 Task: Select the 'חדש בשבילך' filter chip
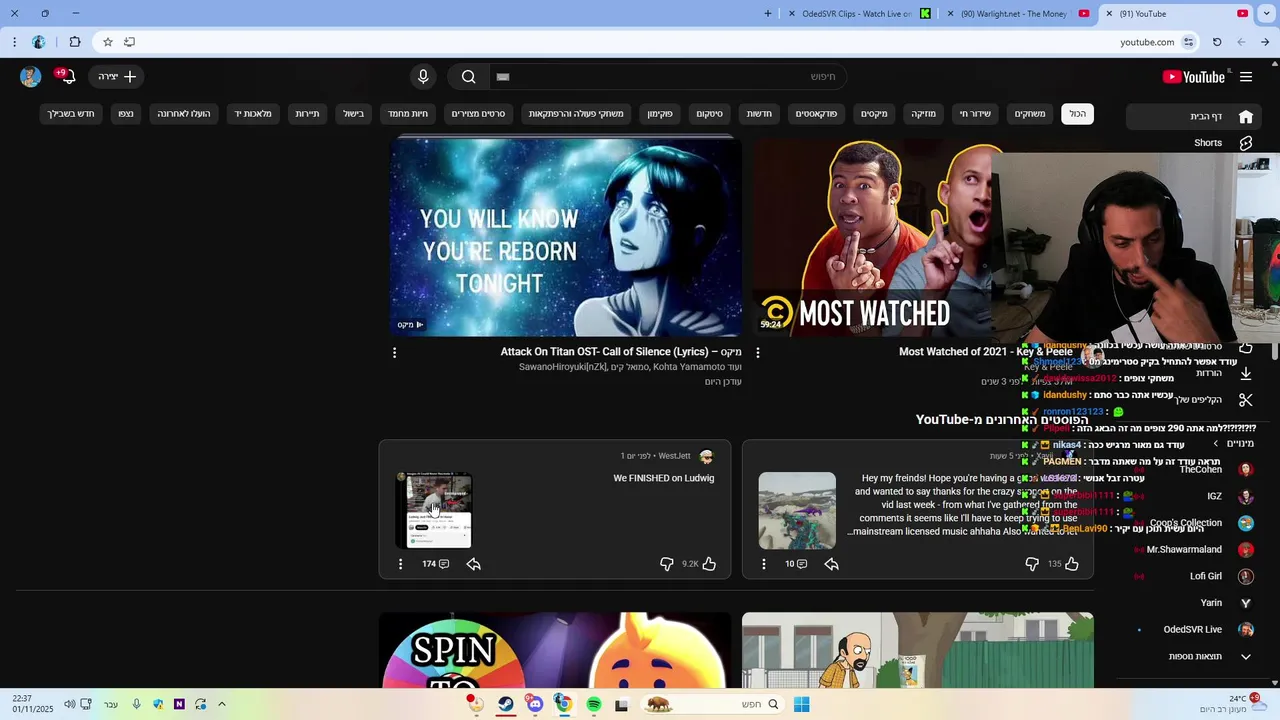pyautogui.click(x=71, y=114)
